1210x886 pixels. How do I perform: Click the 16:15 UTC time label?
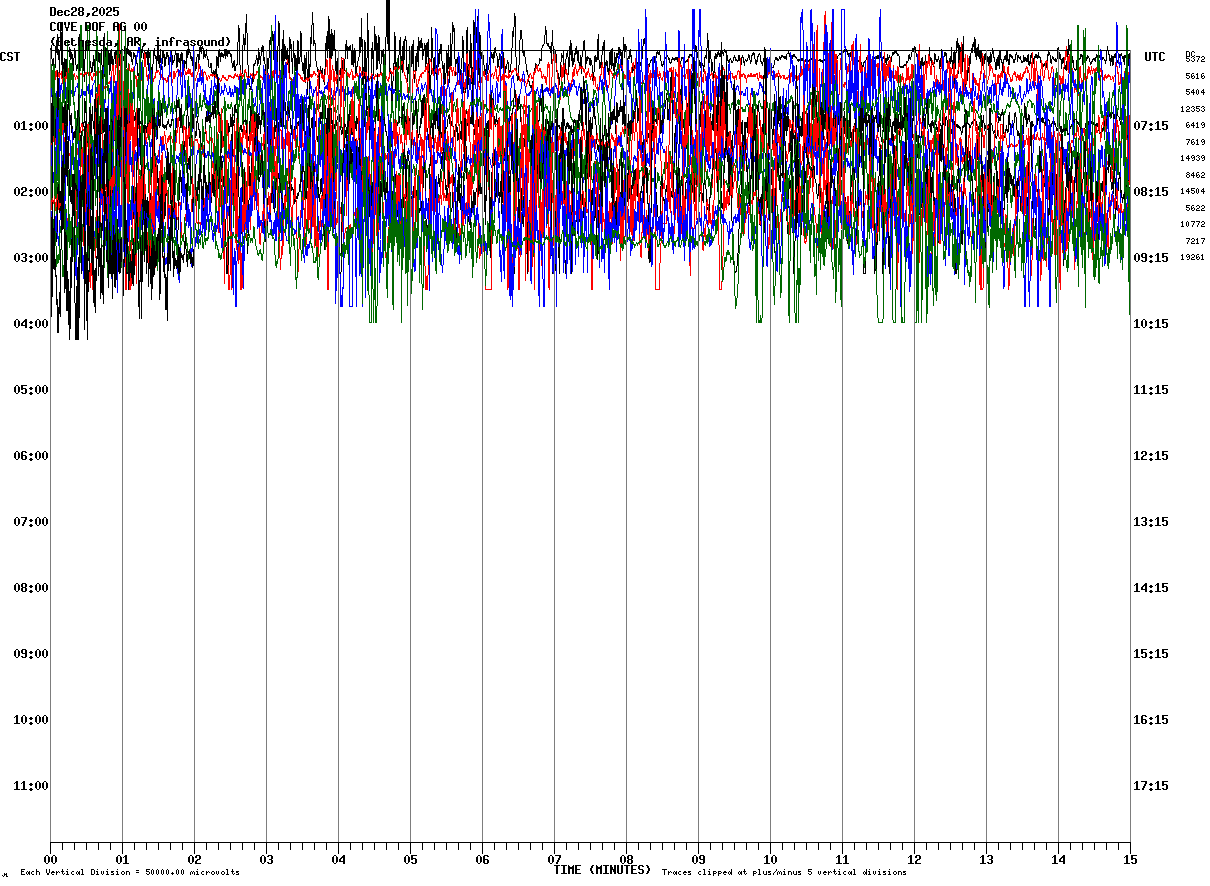(x=1151, y=720)
